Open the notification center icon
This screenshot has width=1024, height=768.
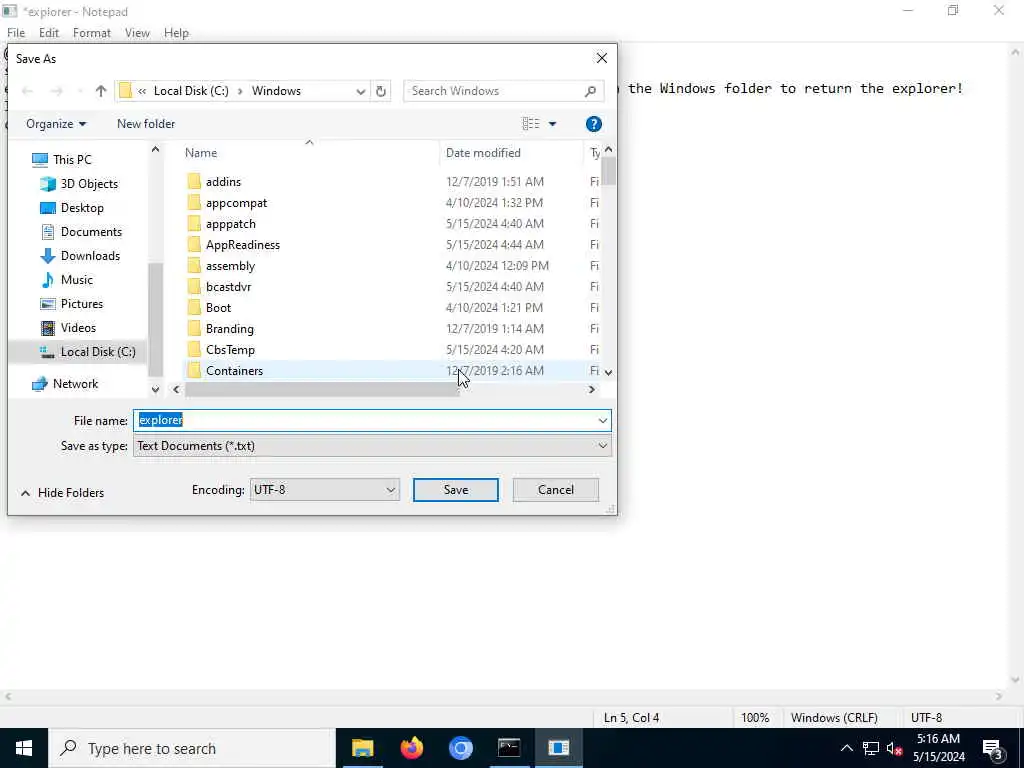click(992, 748)
